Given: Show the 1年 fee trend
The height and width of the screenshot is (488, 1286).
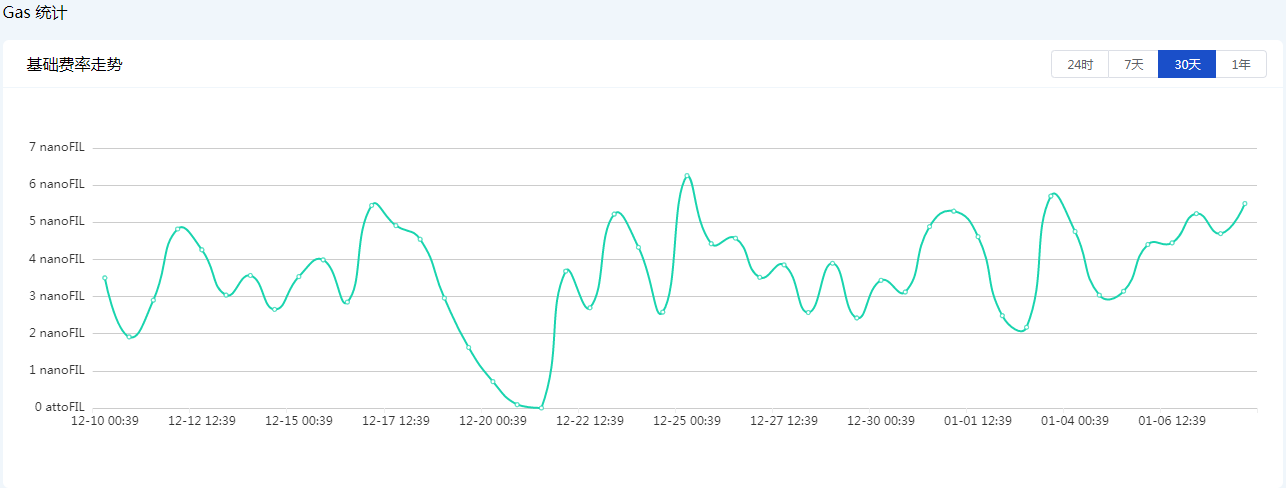Looking at the screenshot, I should (1241, 65).
